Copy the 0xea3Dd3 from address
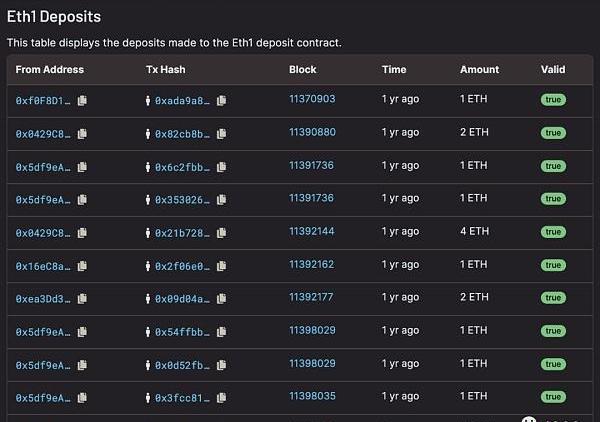 82,298
